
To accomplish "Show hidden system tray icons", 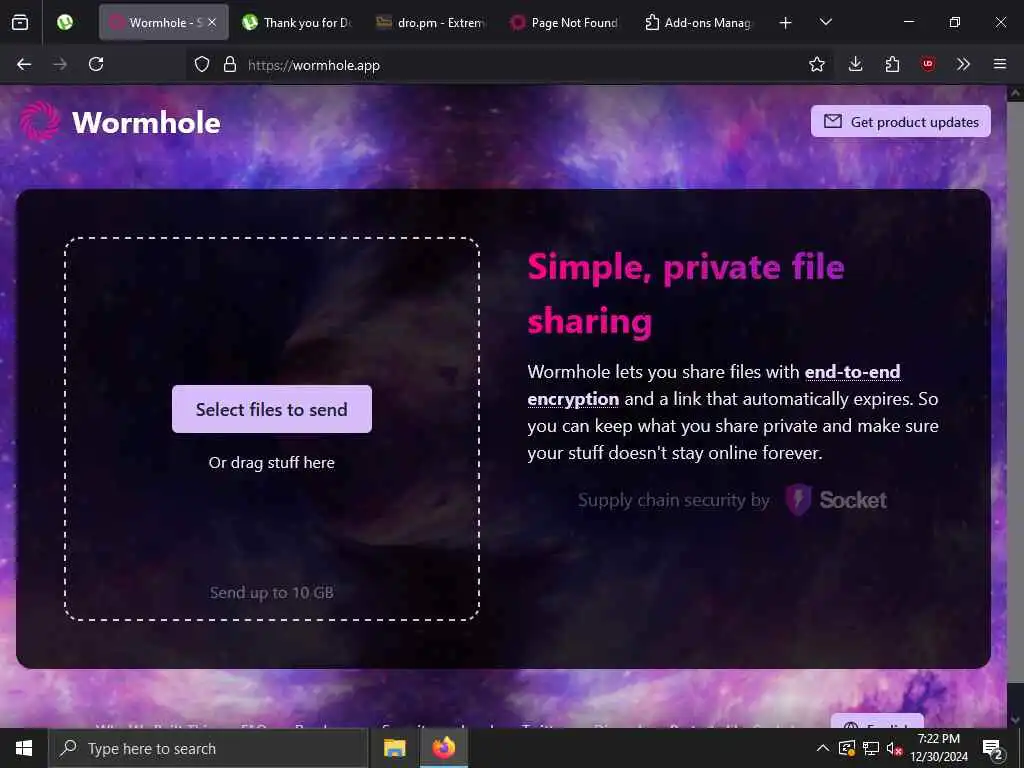I will (823, 748).
